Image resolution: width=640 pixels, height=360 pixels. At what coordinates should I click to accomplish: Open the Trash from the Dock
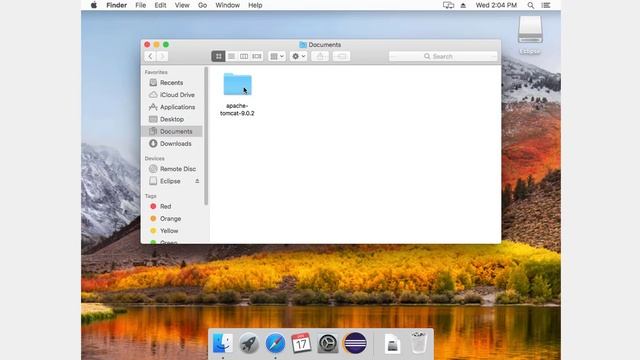pyautogui.click(x=418, y=343)
